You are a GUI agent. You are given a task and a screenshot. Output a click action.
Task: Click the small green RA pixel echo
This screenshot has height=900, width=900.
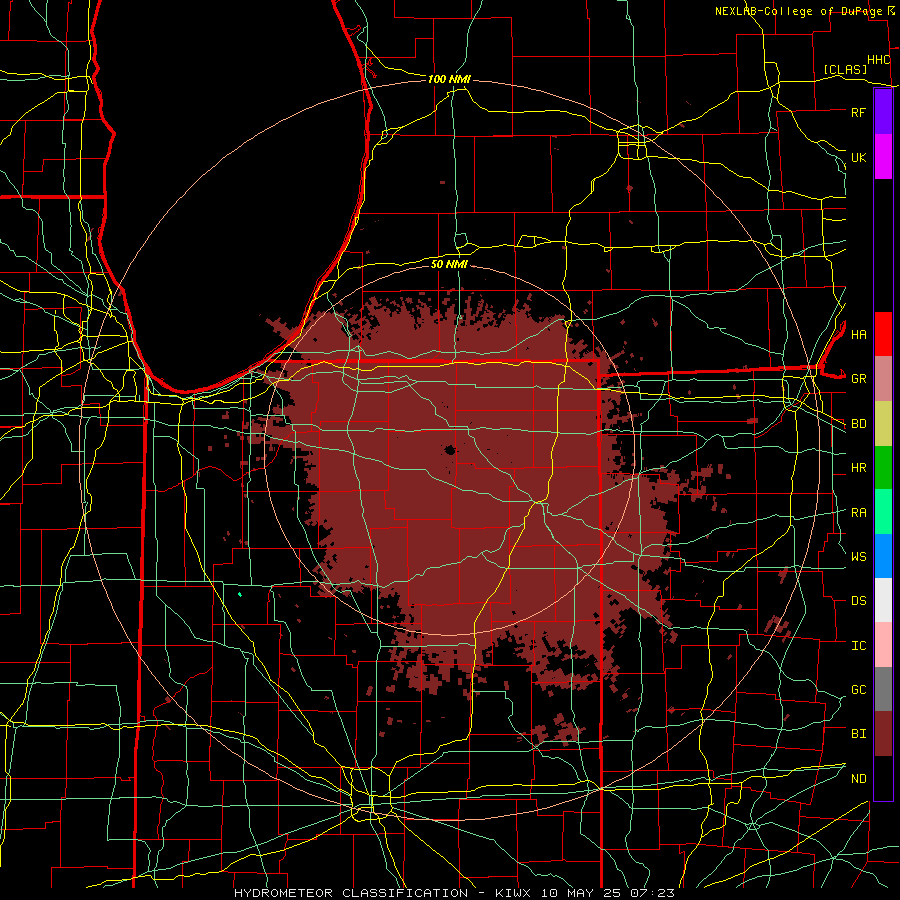pos(240,594)
